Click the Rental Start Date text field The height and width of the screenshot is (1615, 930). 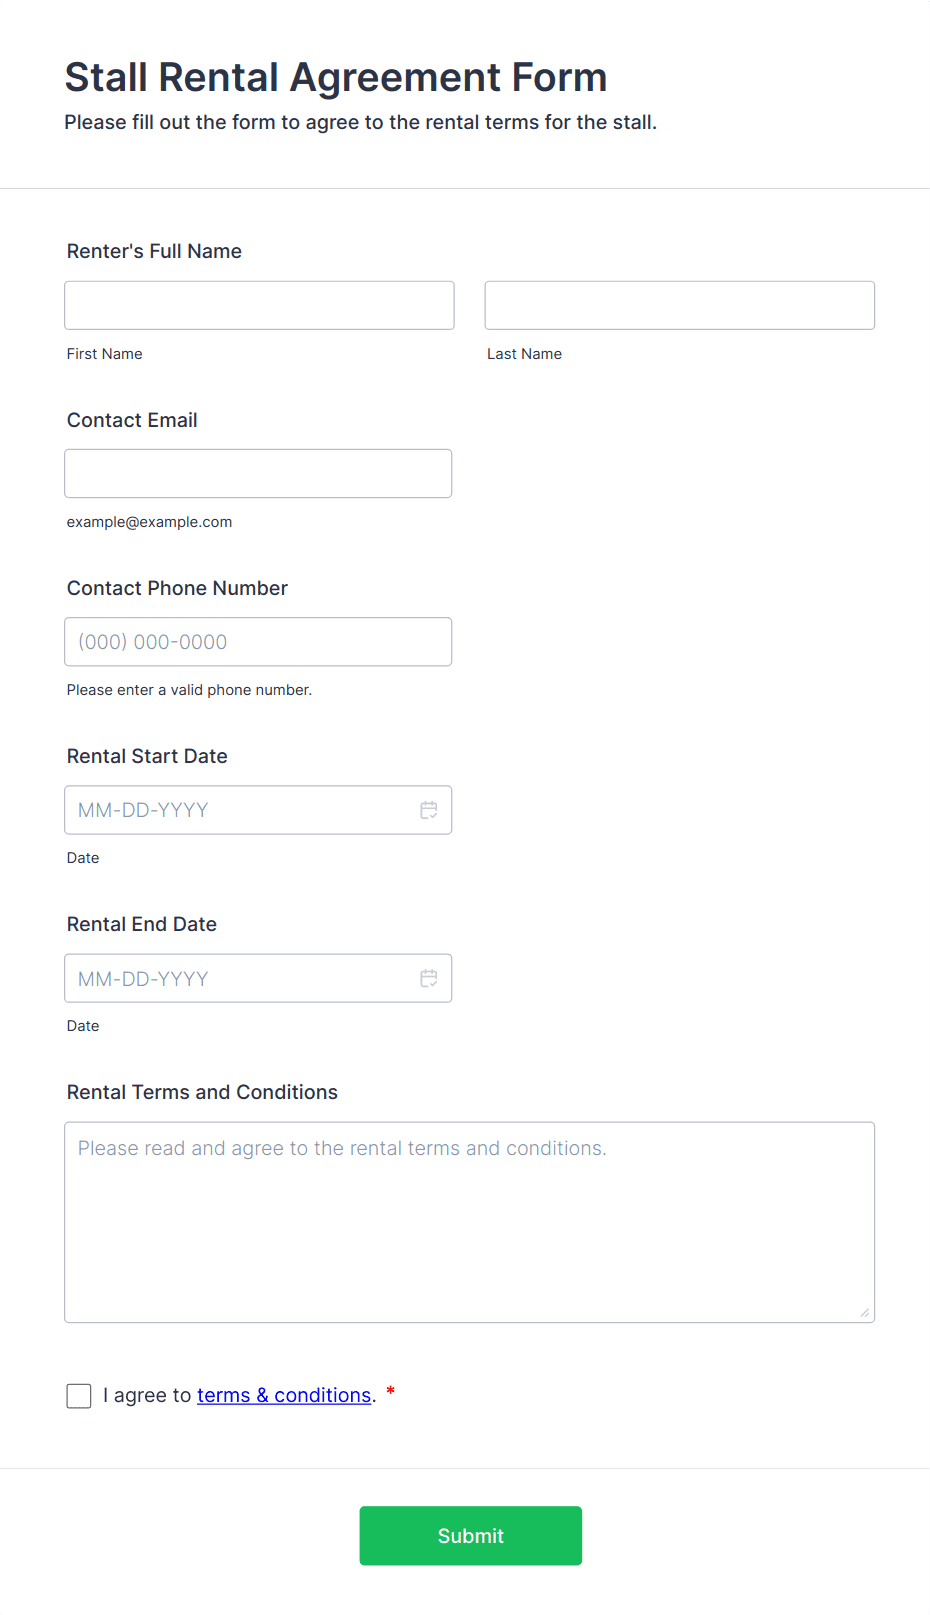click(x=240, y=810)
